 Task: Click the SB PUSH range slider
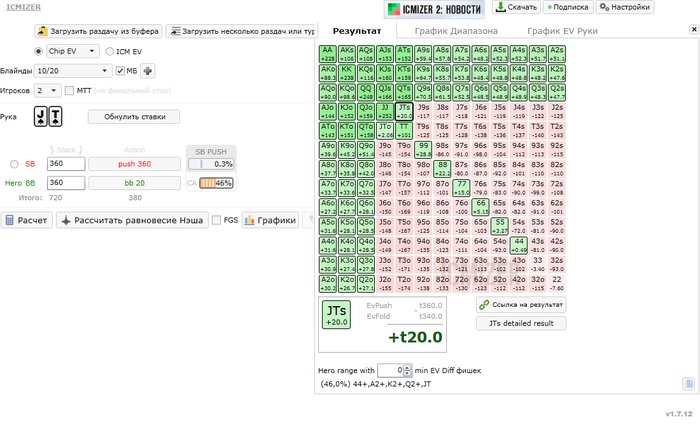point(211,164)
